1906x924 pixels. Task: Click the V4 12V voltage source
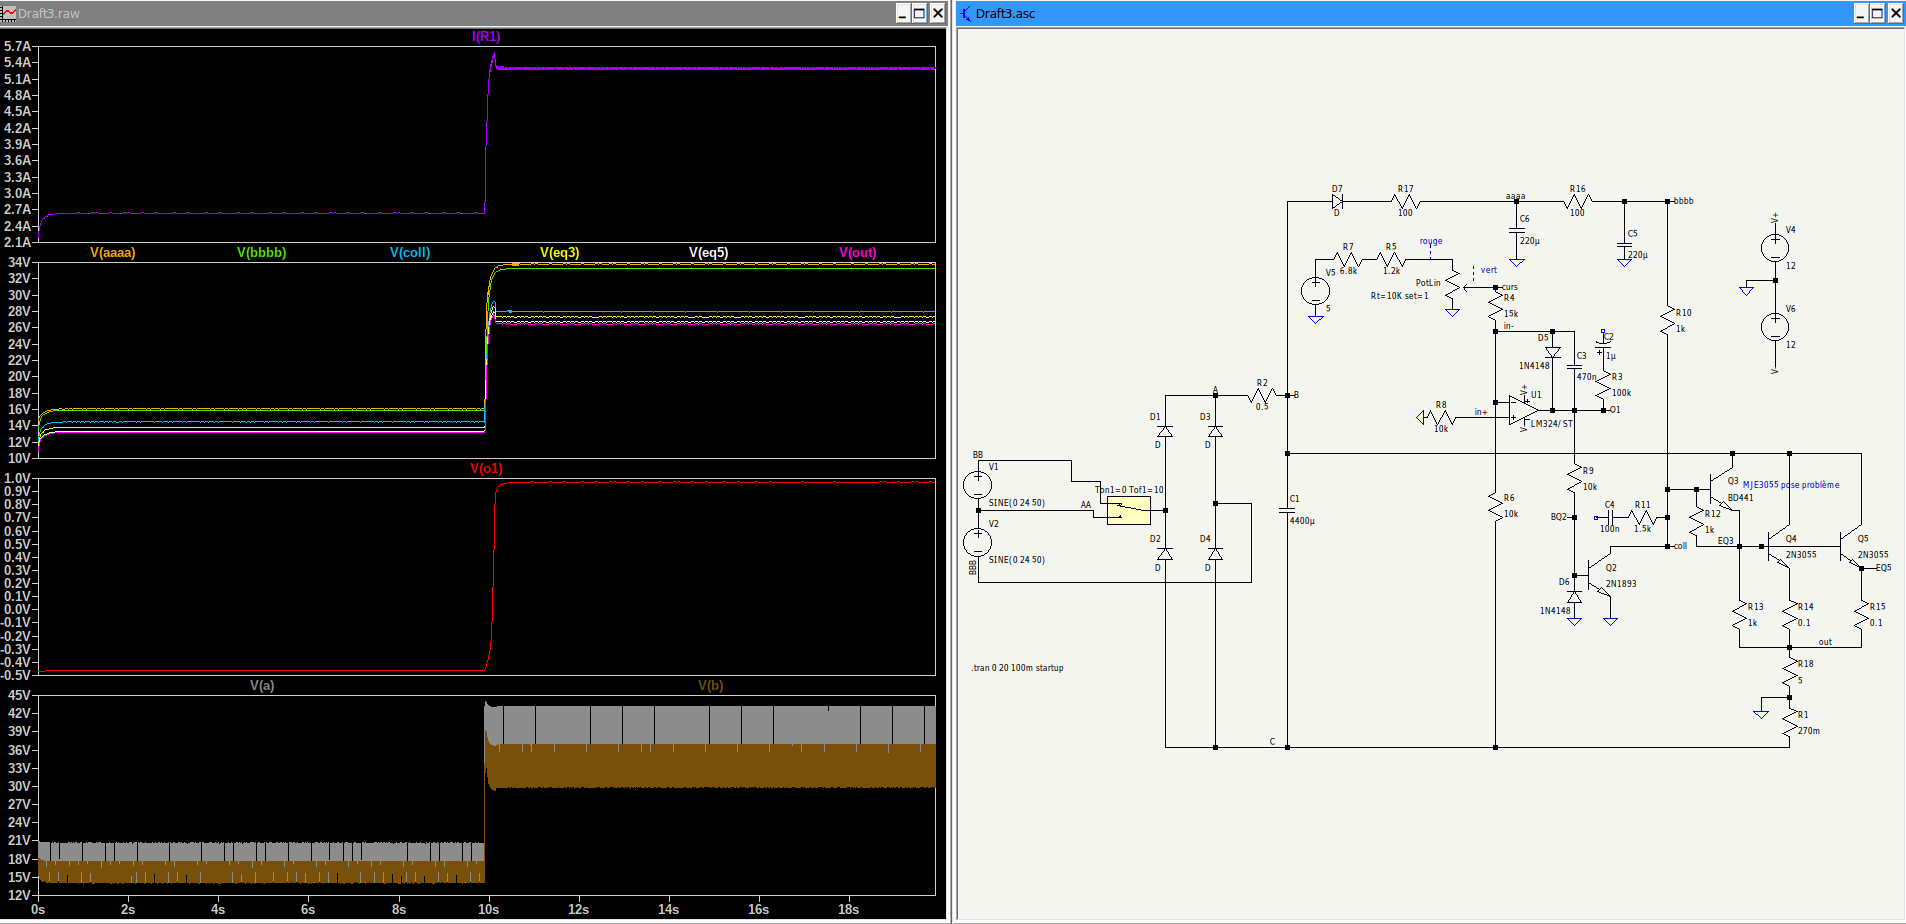click(x=1775, y=247)
